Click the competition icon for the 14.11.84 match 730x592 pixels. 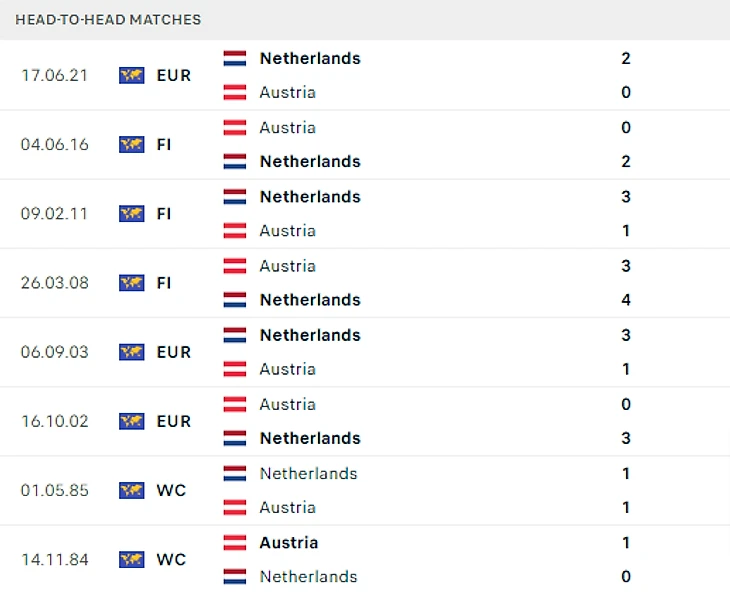point(131,559)
